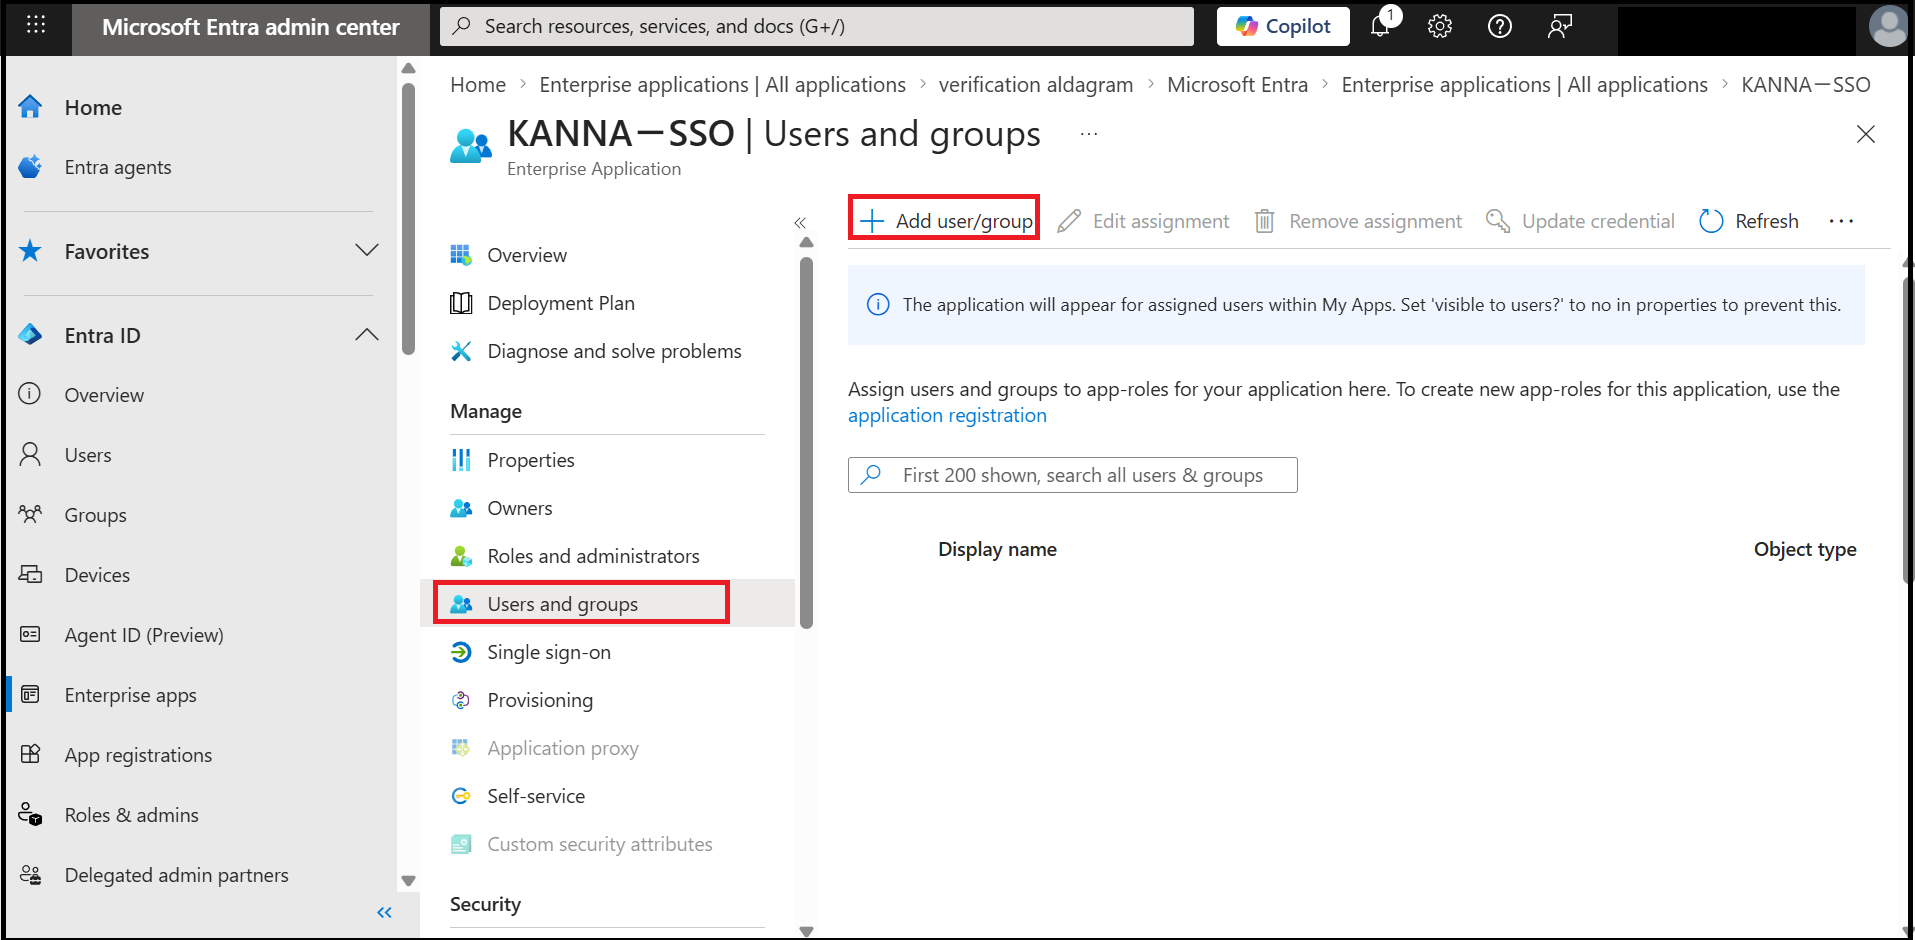
Task: Focus the search users & groups field
Action: click(x=1073, y=475)
